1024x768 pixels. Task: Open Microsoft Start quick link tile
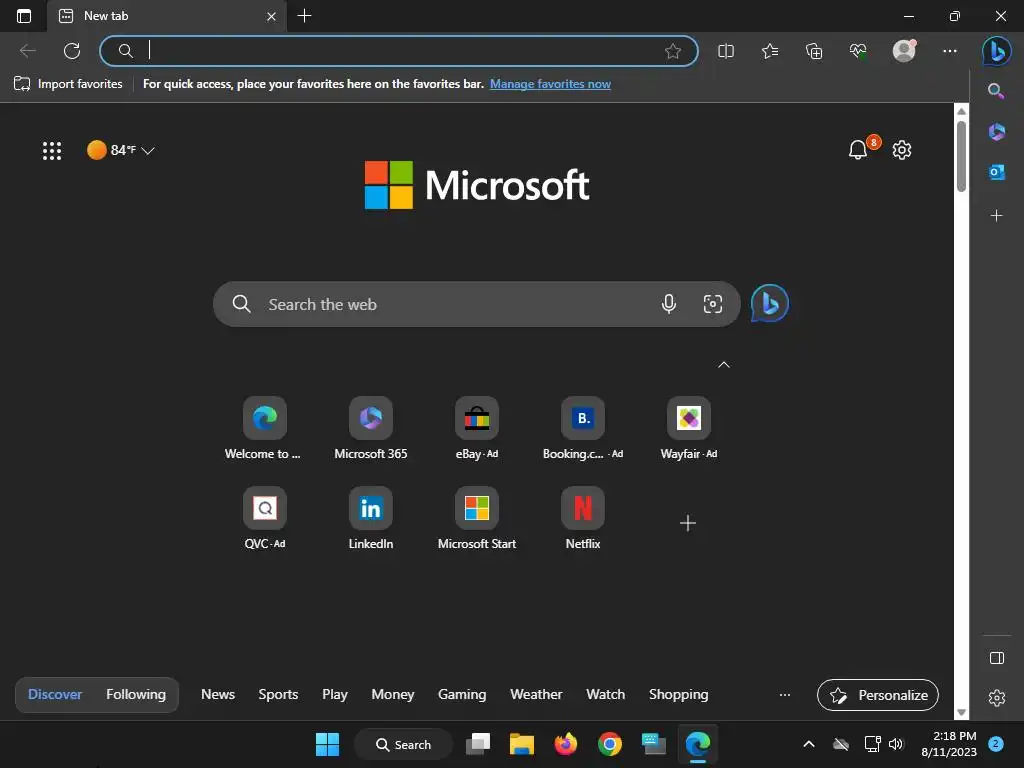[477, 519]
